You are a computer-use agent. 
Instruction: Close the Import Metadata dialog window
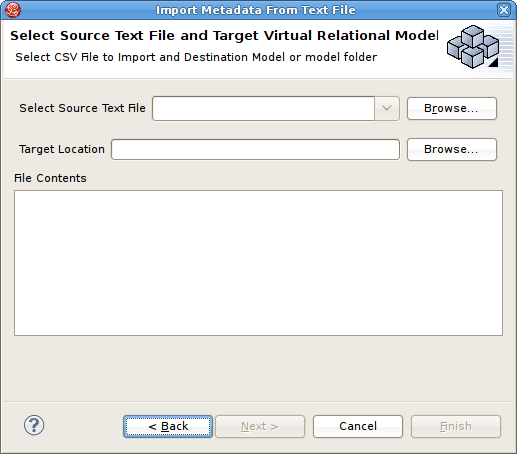point(503,10)
